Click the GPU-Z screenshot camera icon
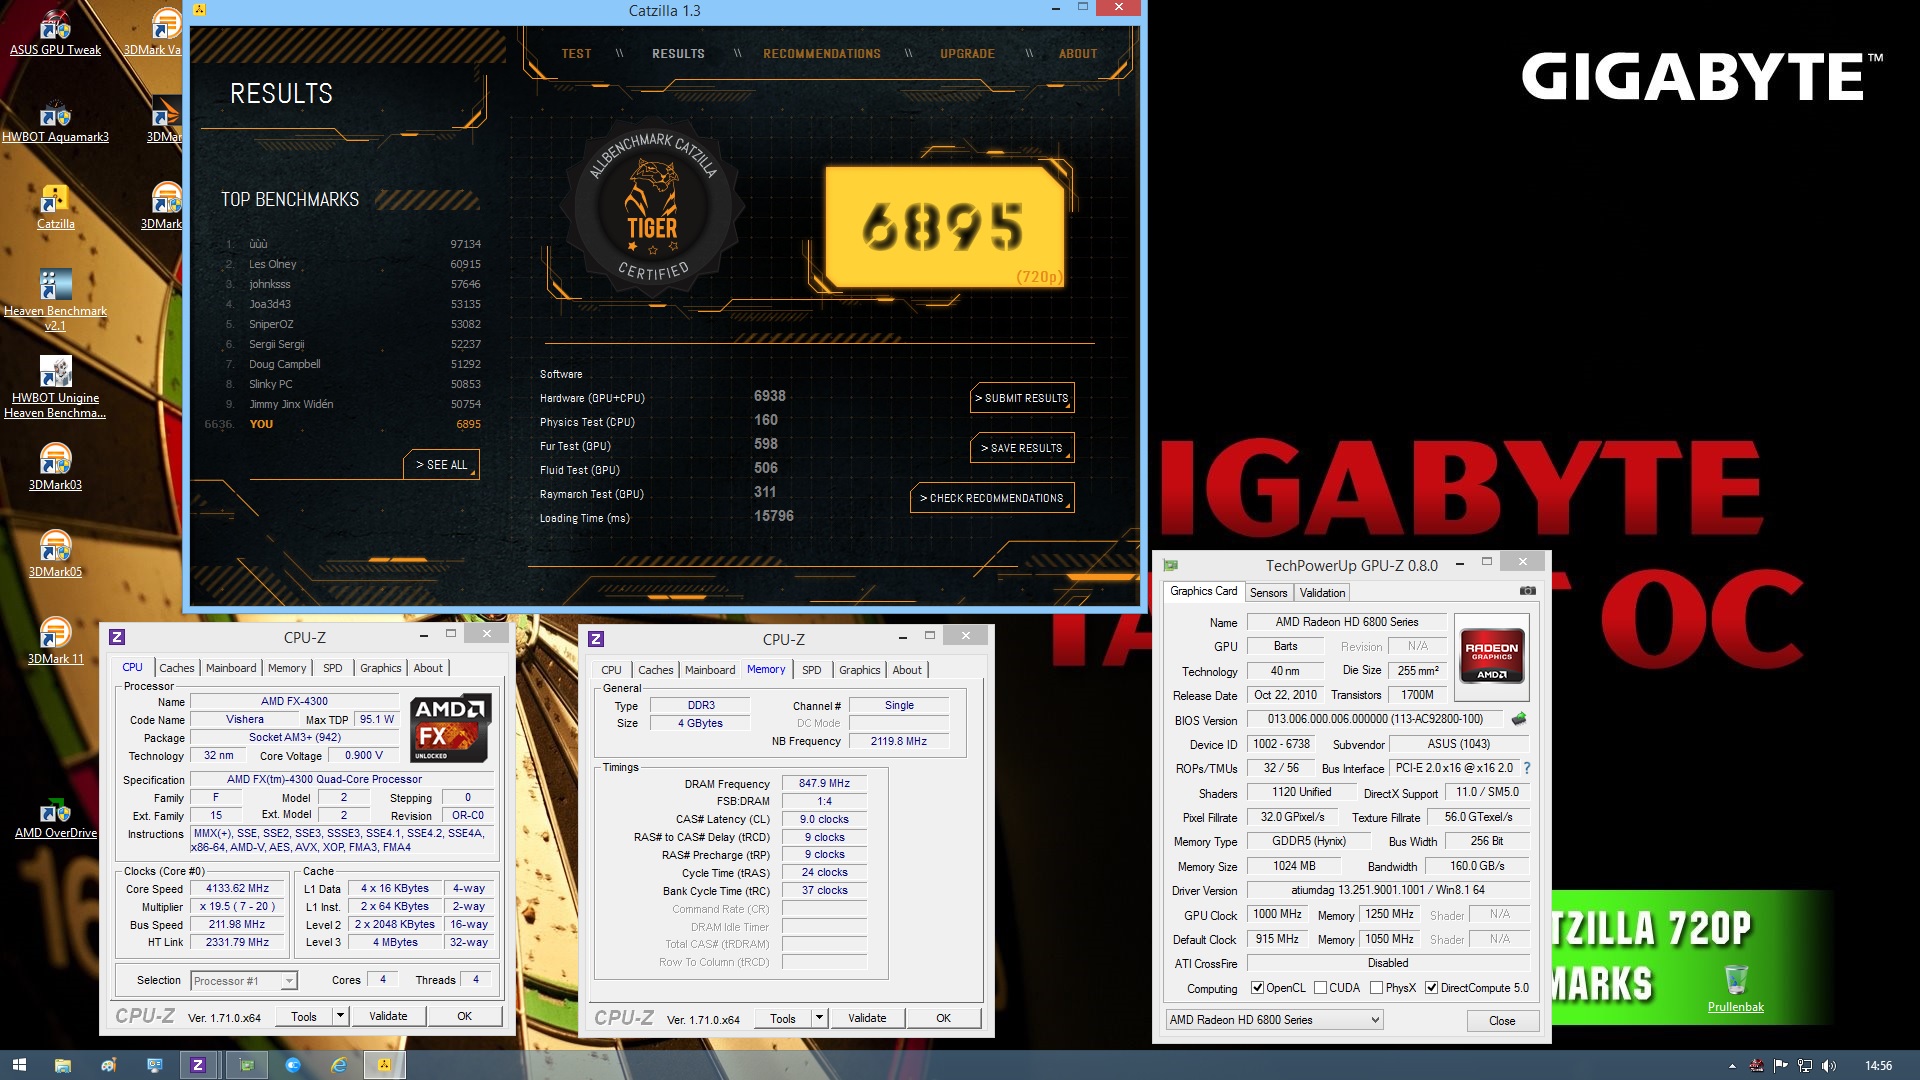This screenshot has width=1920, height=1080. [1528, 591]
